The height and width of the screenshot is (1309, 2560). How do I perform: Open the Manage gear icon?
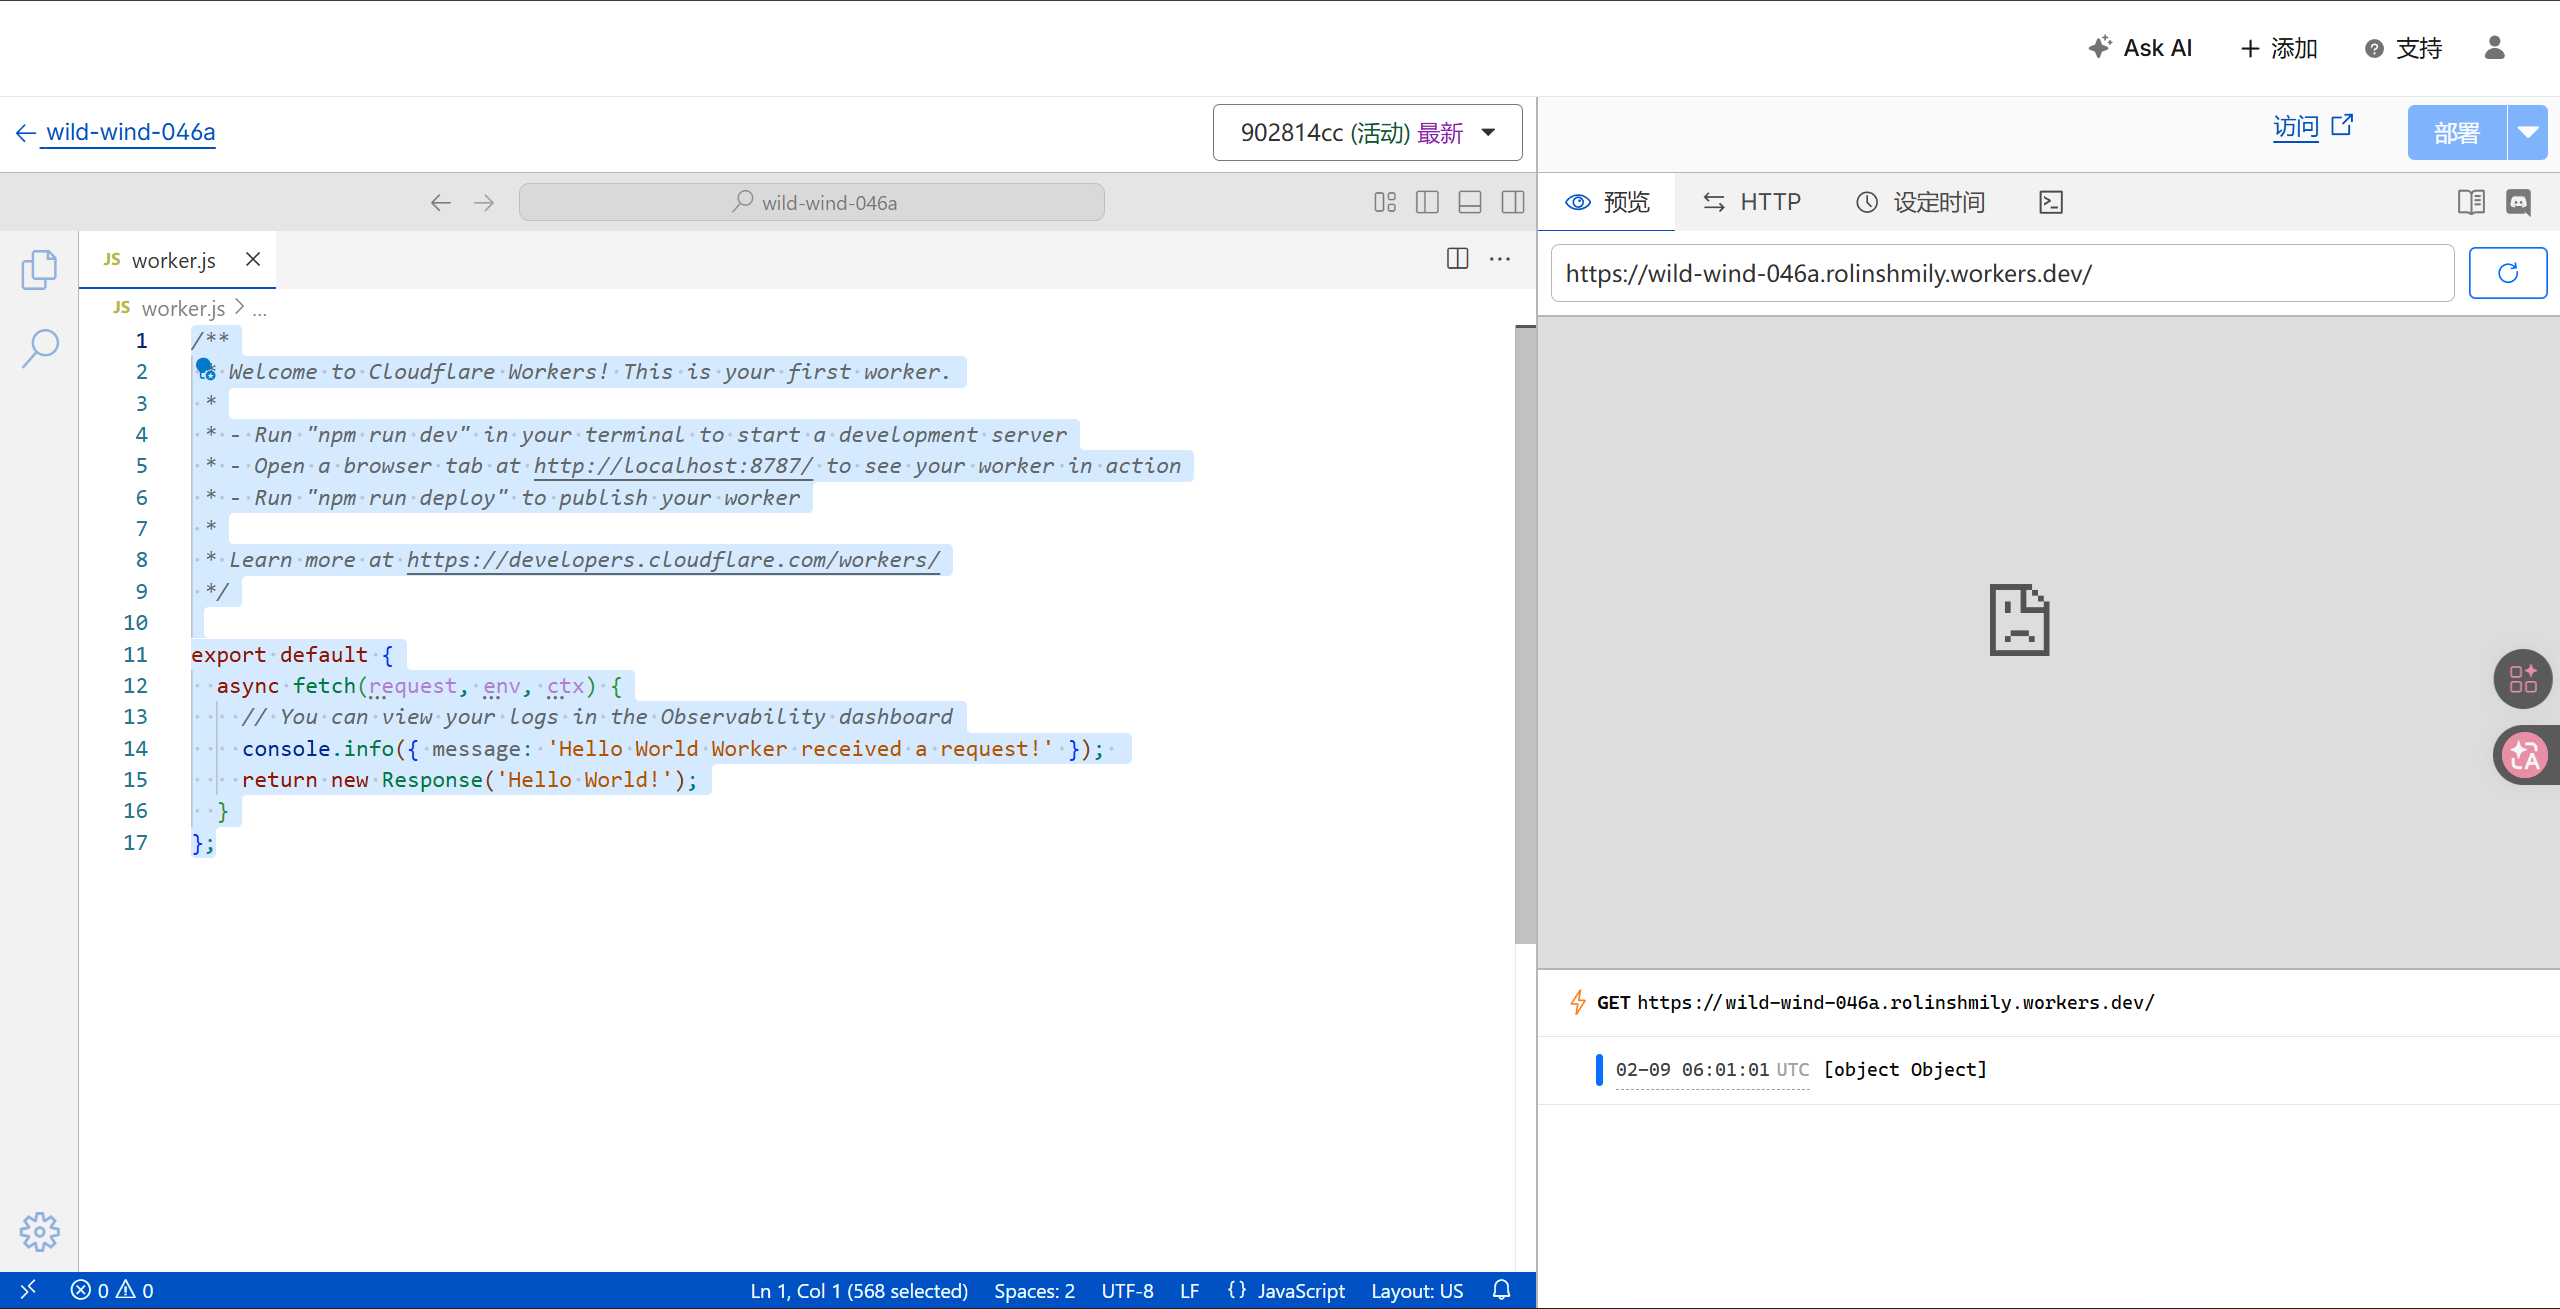coord(40,1231)
